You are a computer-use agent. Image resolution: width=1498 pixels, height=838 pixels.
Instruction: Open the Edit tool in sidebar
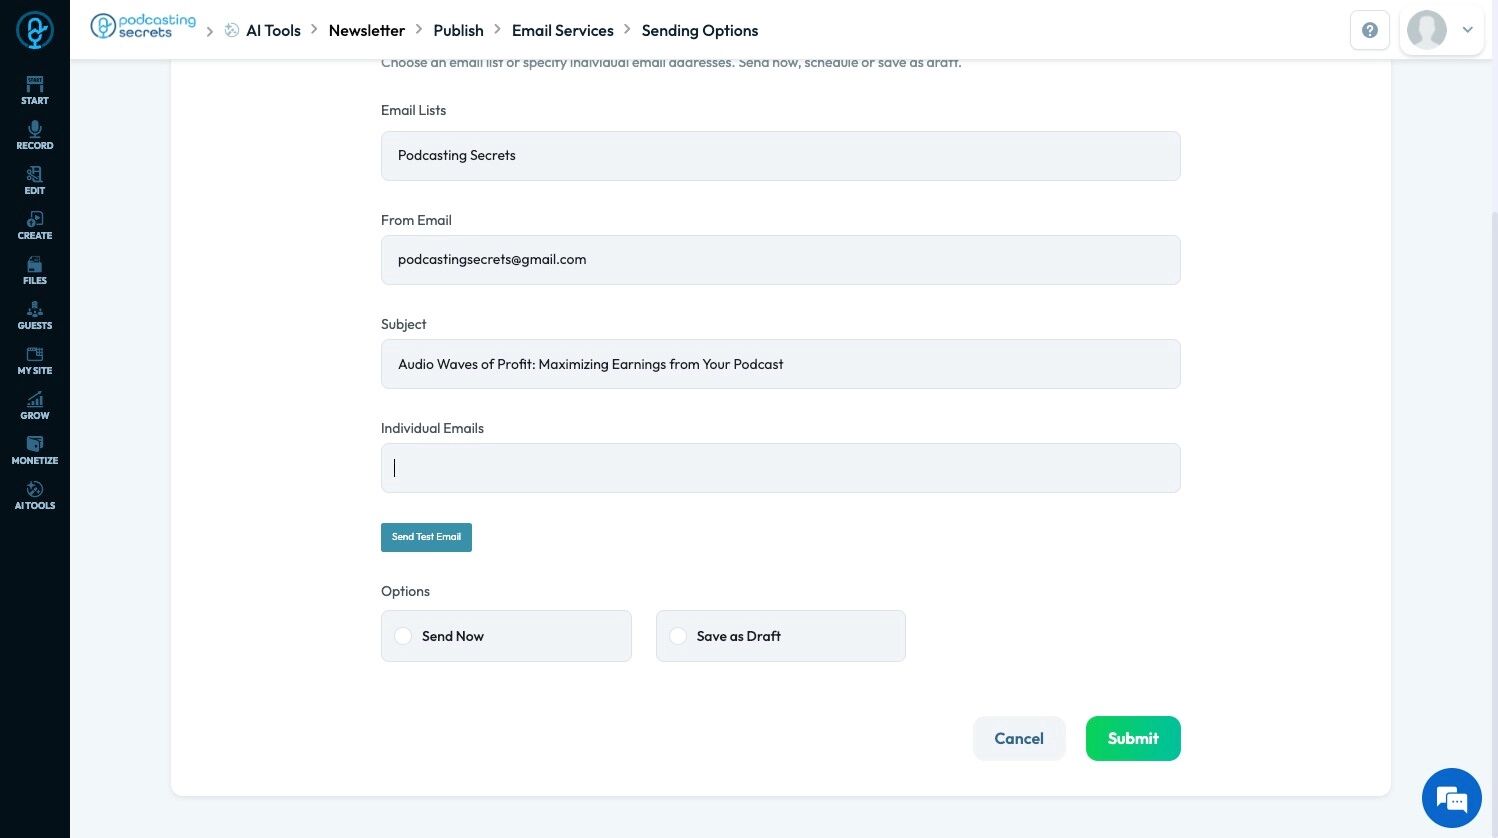pyautogui.click(x=35, y=180)
